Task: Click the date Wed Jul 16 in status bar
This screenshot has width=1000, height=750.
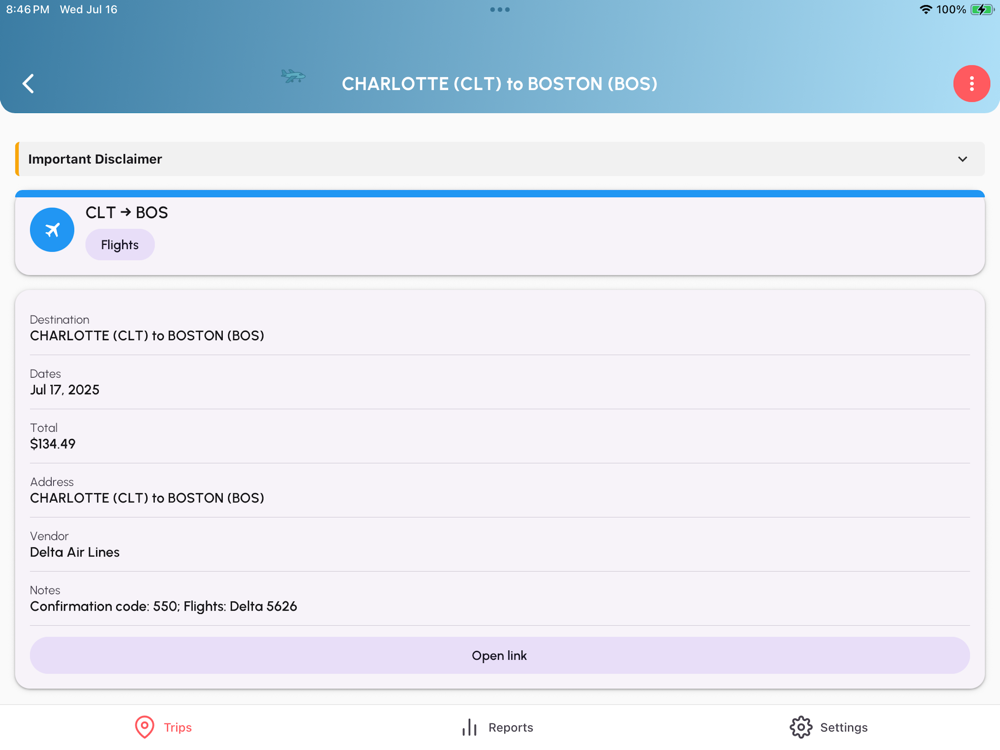Action: [x=89, y=10]
